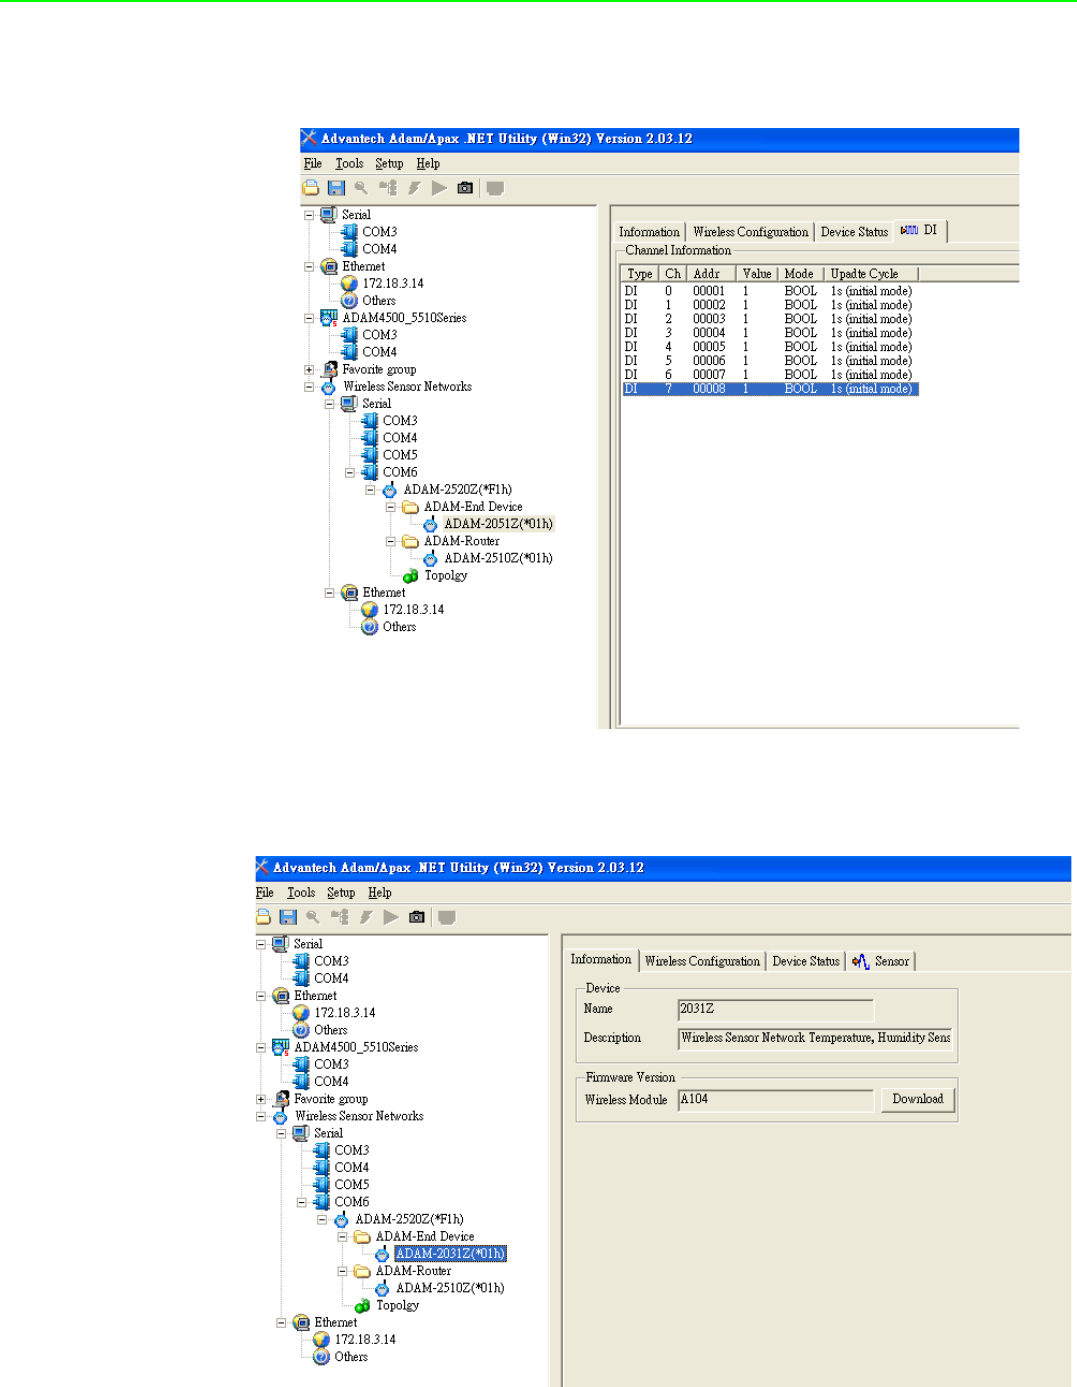Screen dimensions: 1077x1387
Task: Click the camera snapshot icon in DI window
Action: 465,188
